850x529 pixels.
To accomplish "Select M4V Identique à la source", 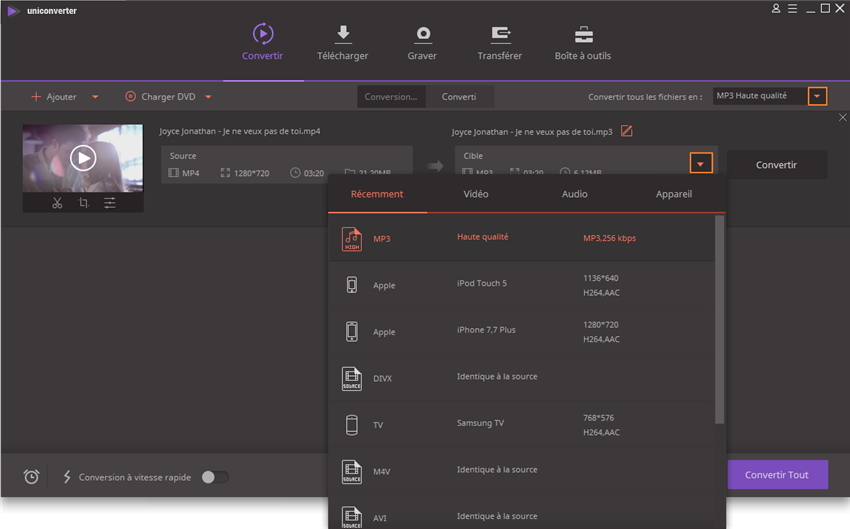I will coord(521,472).
